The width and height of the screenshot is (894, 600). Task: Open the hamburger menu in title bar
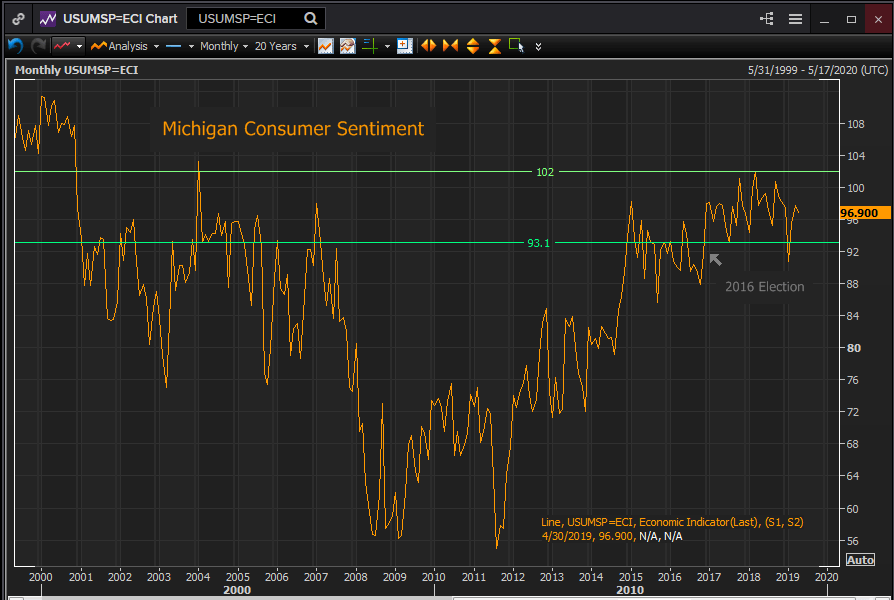(x=795, y=18)
